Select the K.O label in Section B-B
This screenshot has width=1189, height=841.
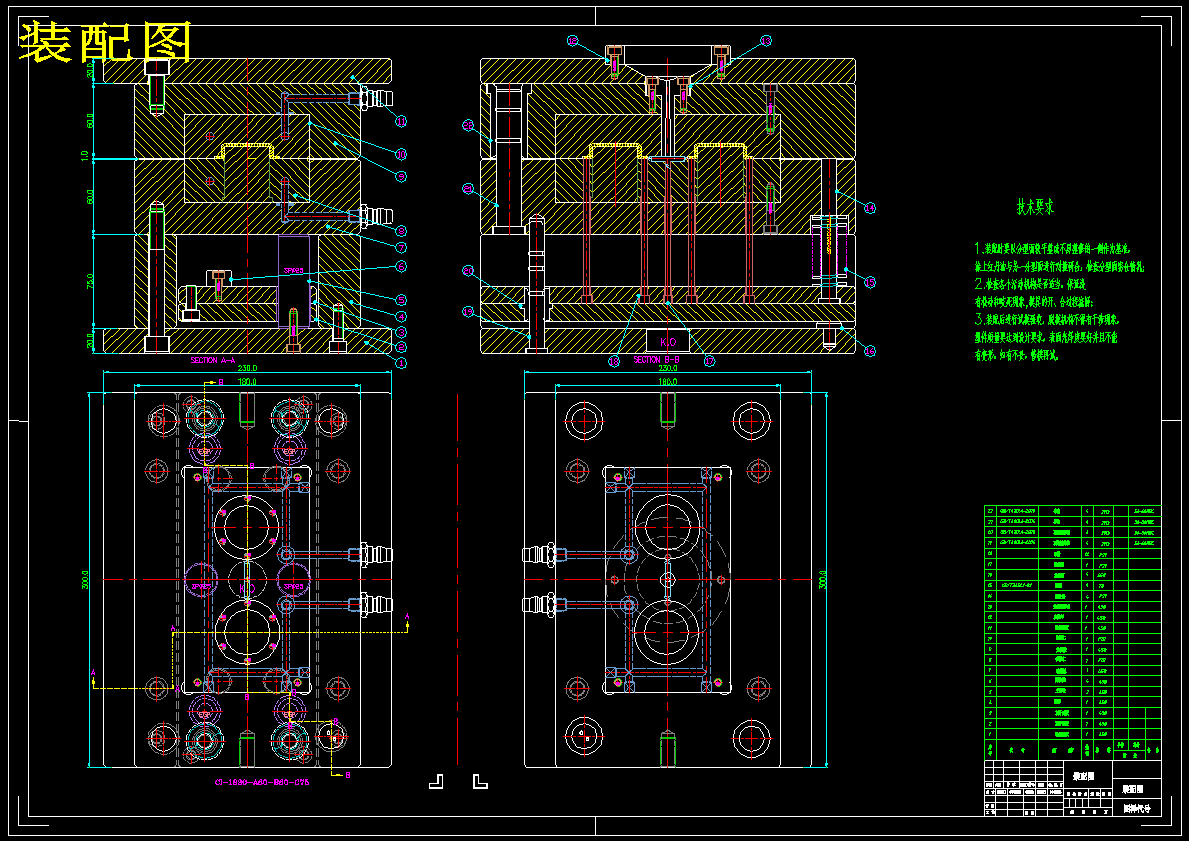pyautogui.click(x=666, y=342)
